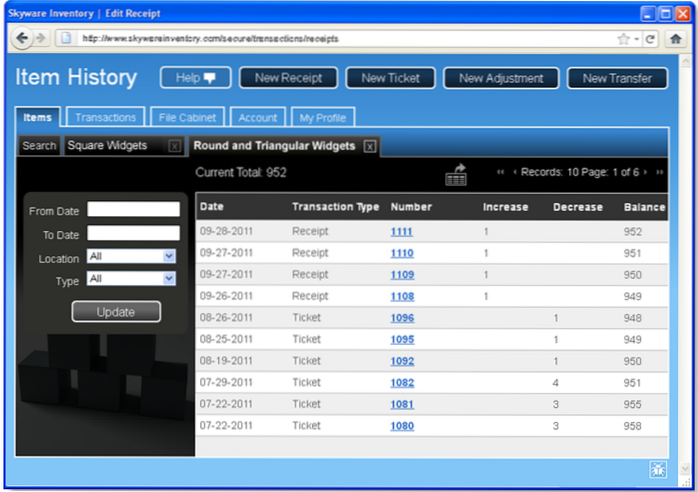Go to the previous records page

[x=515, y=172]
